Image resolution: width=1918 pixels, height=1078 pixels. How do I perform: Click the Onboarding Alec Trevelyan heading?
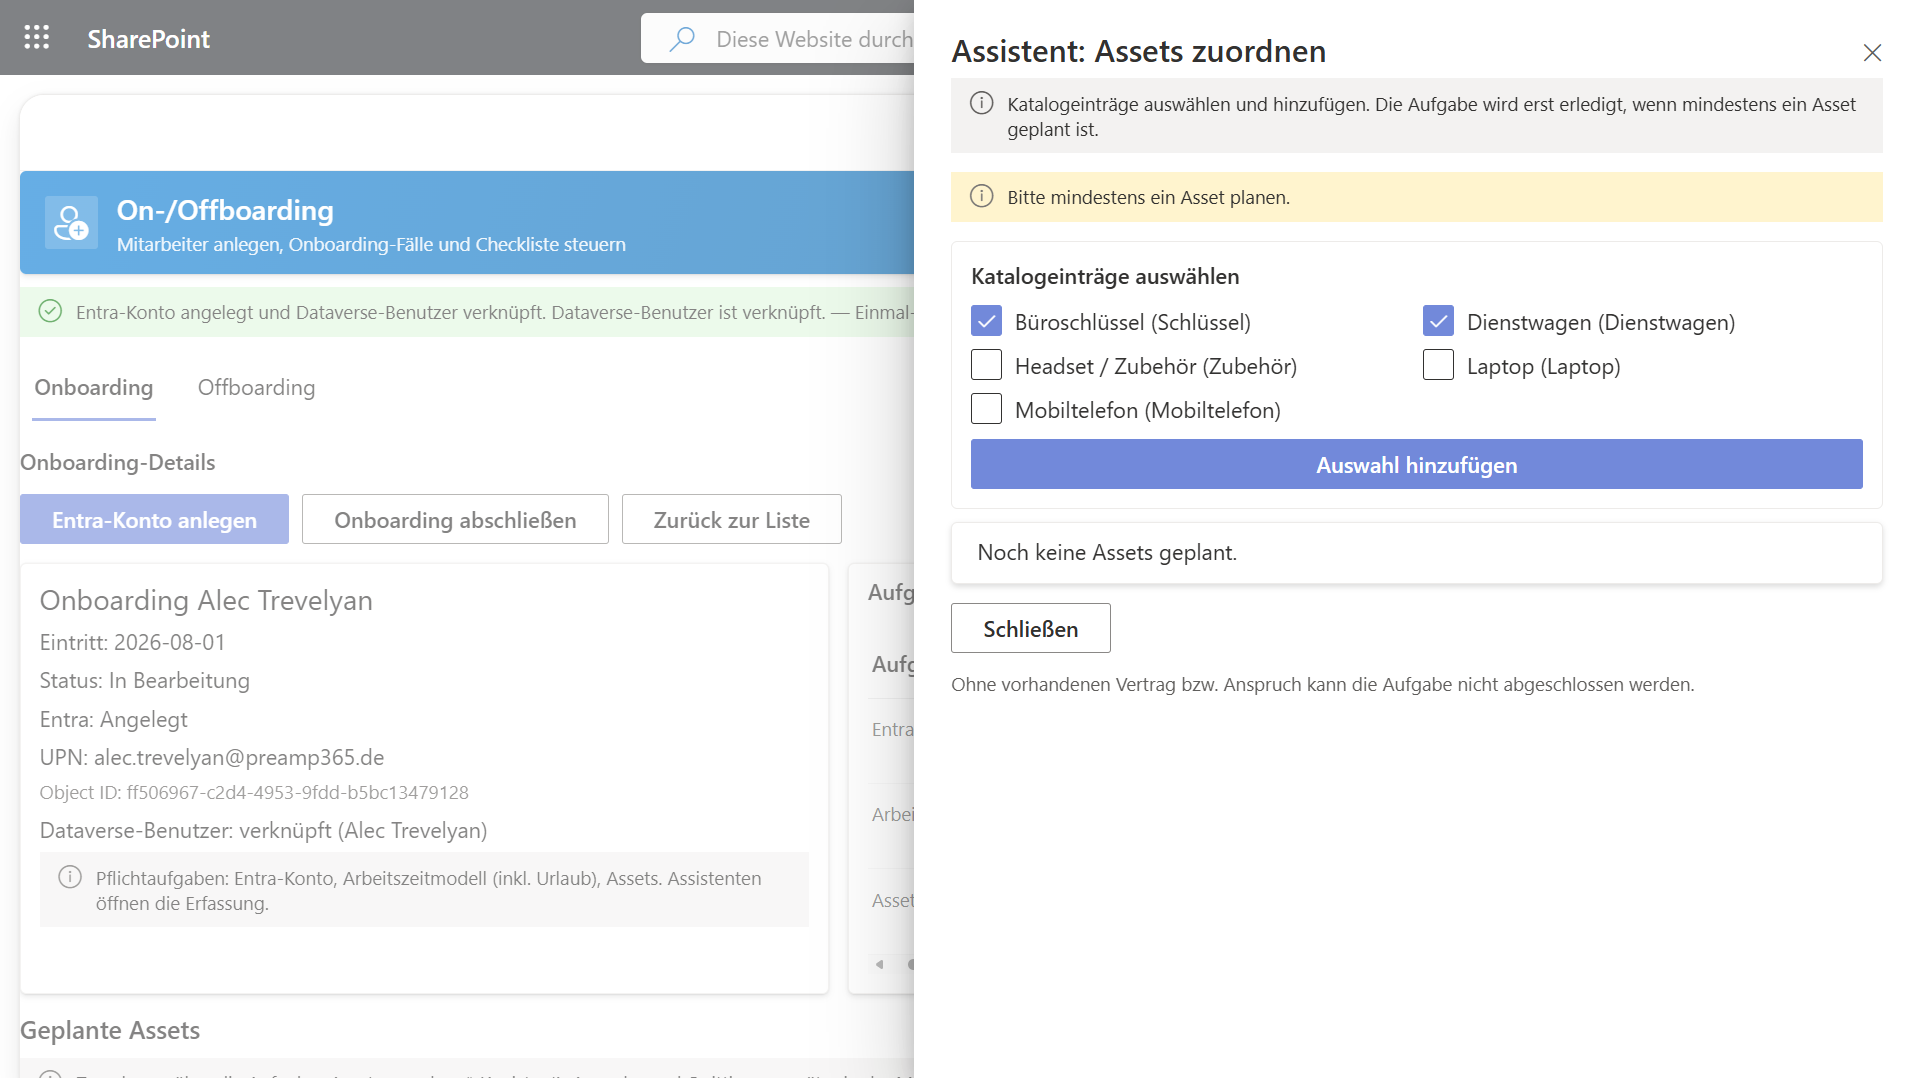point(206,600)
